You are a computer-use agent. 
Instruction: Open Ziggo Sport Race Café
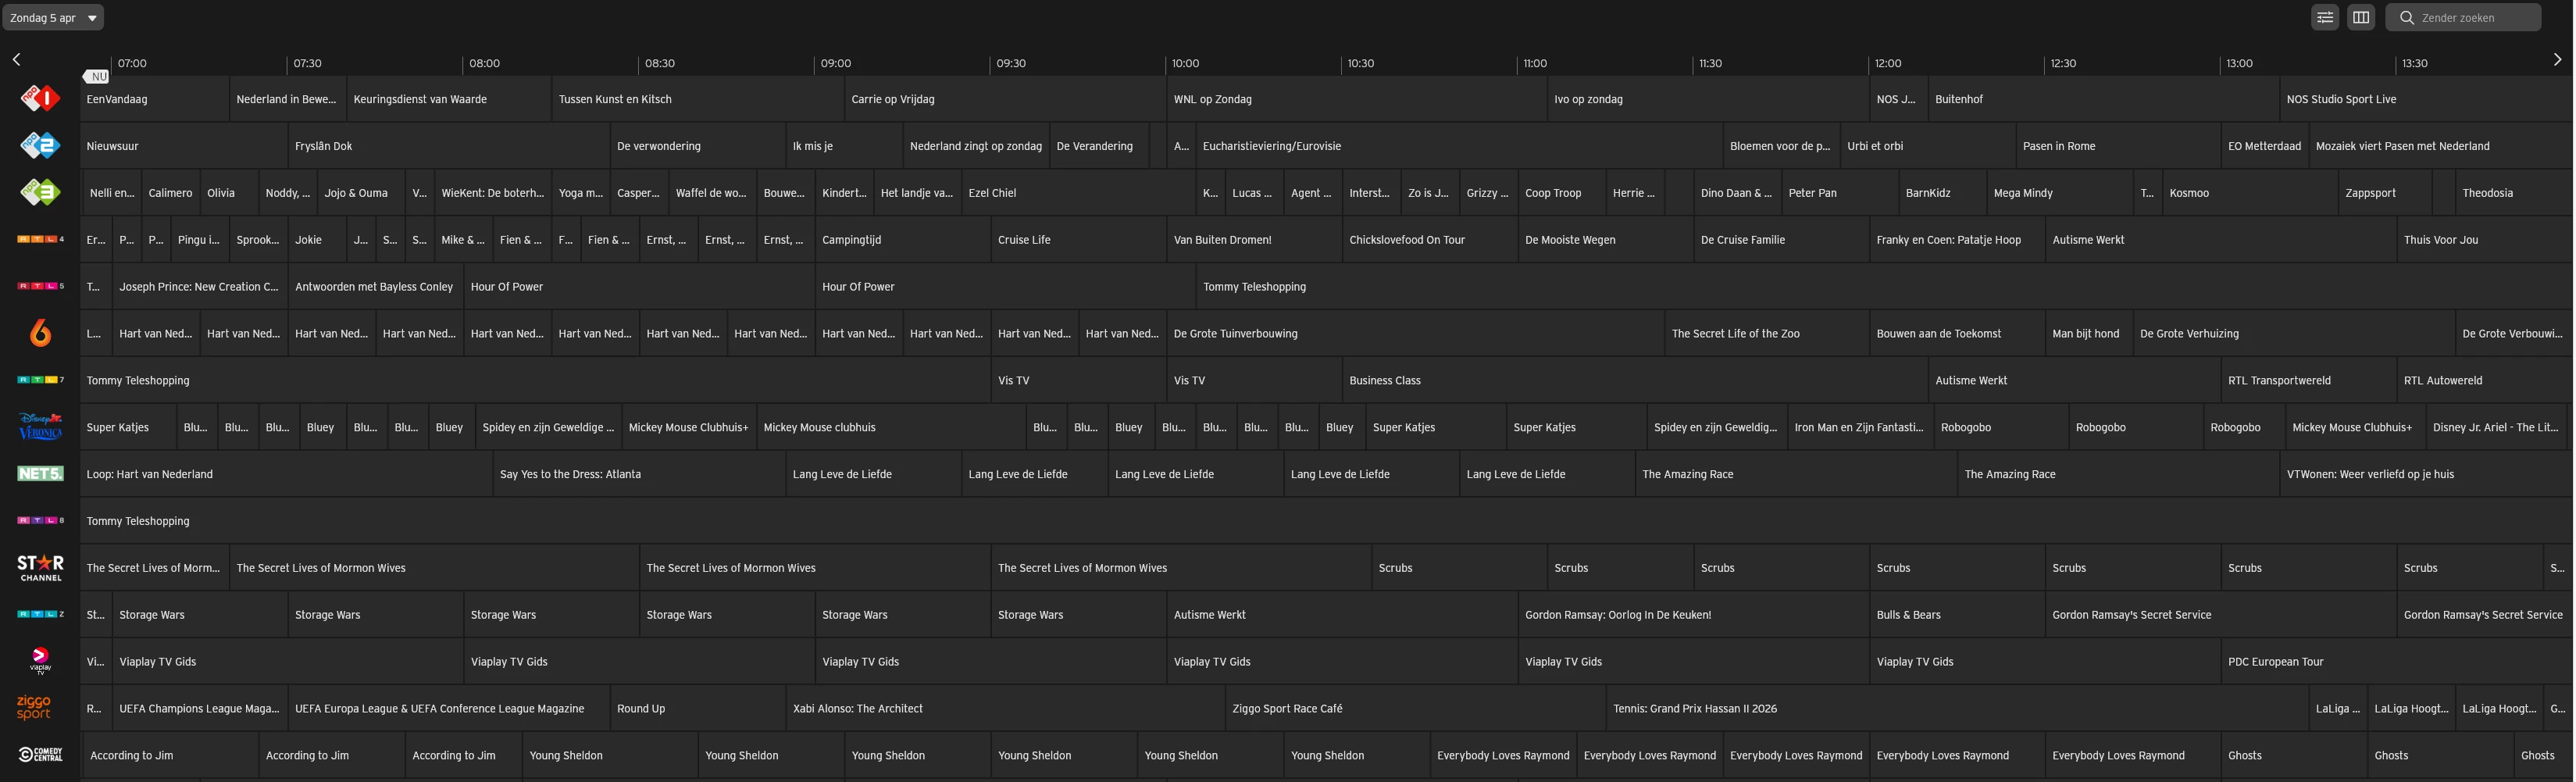[x=1415, y=709]
